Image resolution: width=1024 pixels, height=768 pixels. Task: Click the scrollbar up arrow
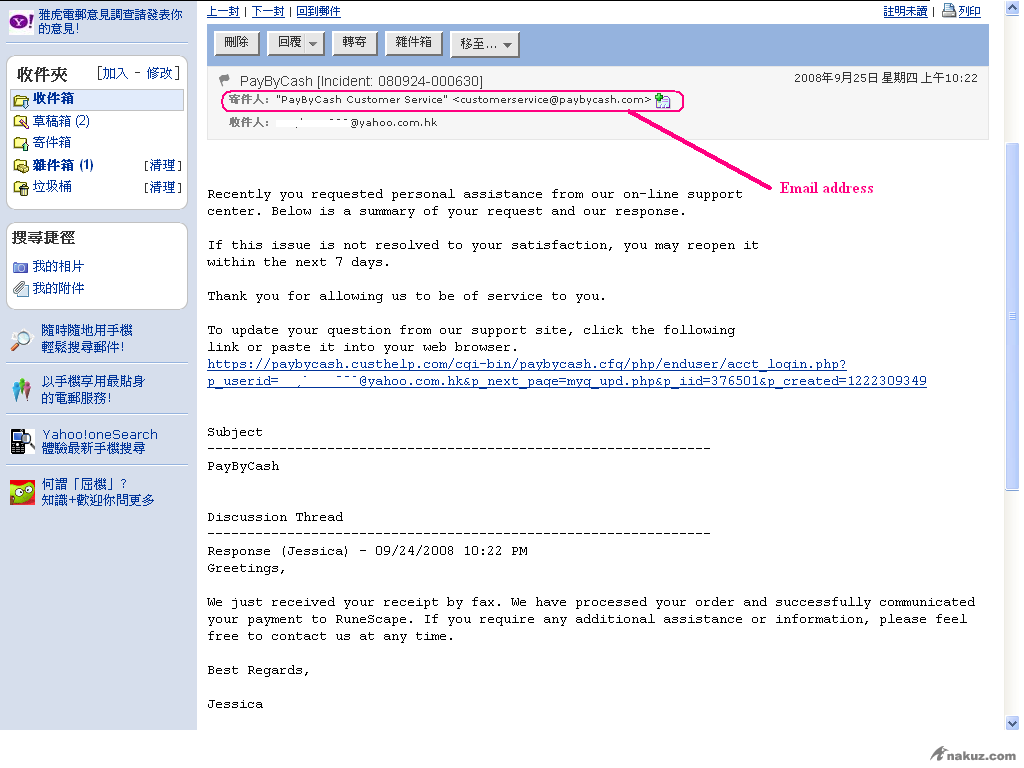(1012, 7)
